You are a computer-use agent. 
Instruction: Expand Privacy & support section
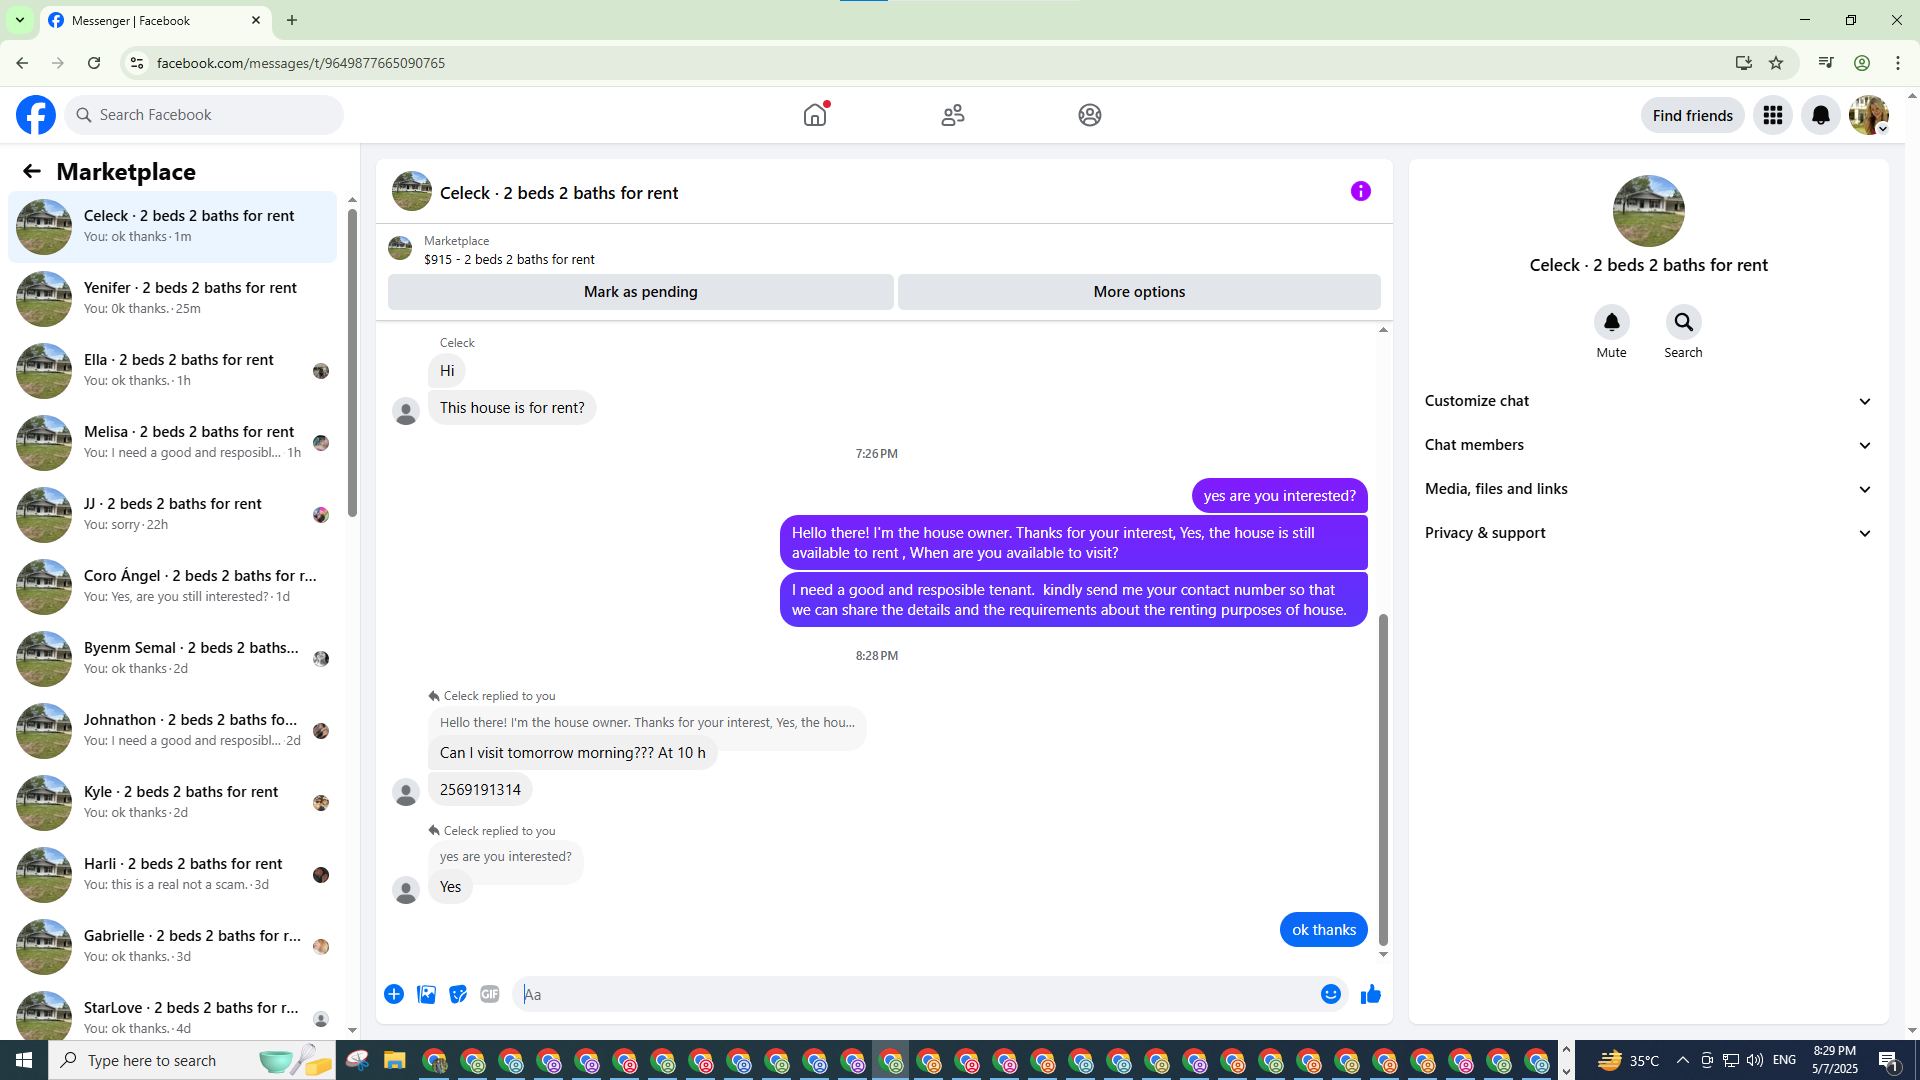(1648, 533)
